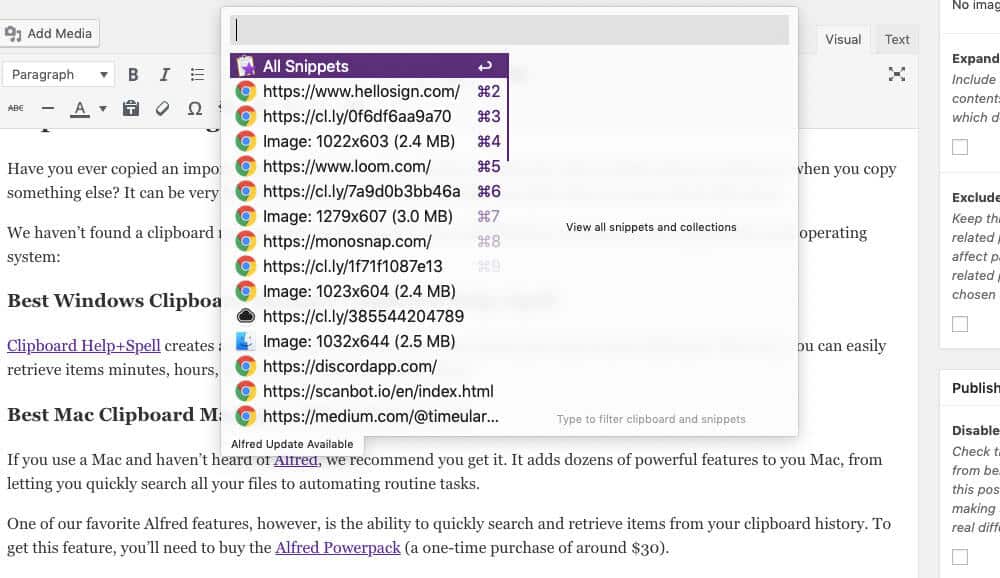Enable the Disable checkbox under Publish
This screenshot has width=1000, height=578.
[960, 557]
